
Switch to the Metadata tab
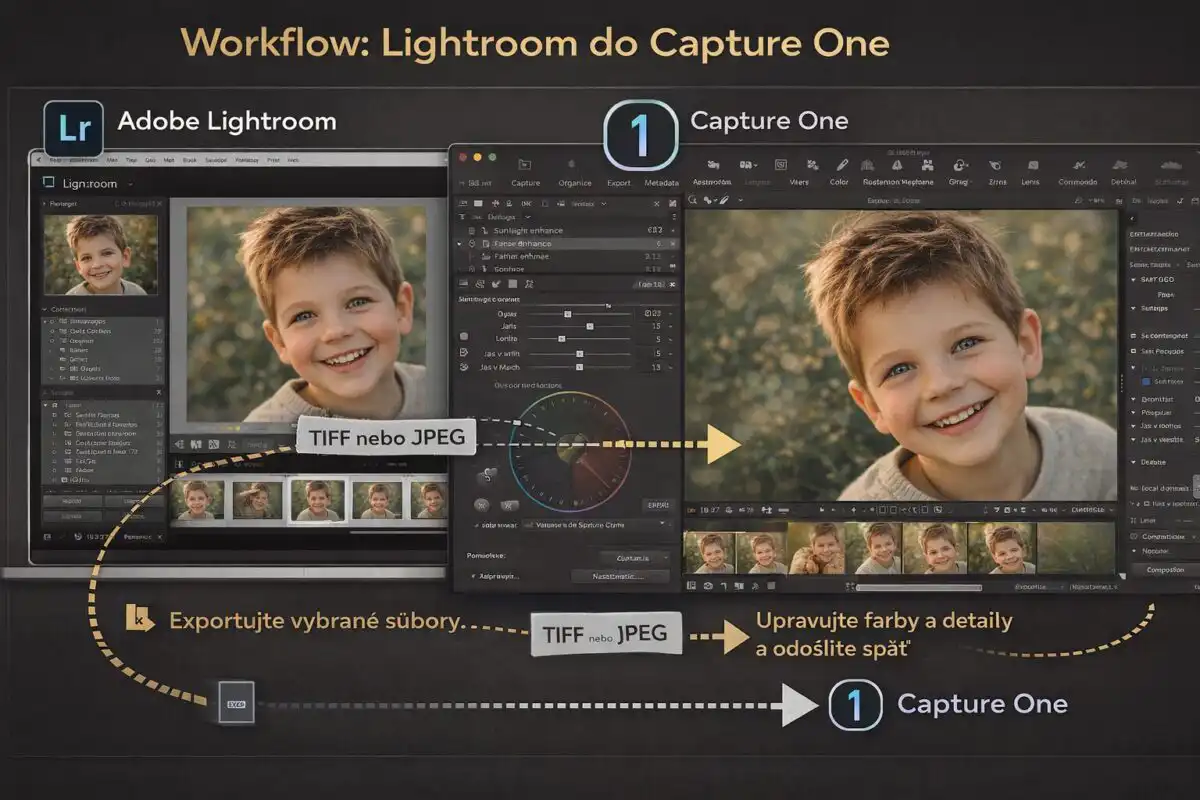point(661,183)
